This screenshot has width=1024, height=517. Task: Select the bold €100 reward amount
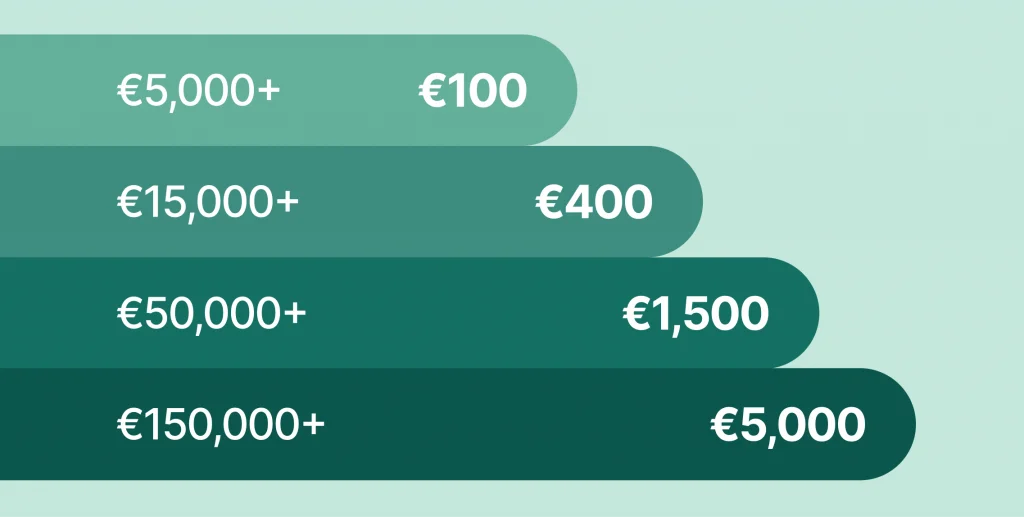[x=472, y=92]
